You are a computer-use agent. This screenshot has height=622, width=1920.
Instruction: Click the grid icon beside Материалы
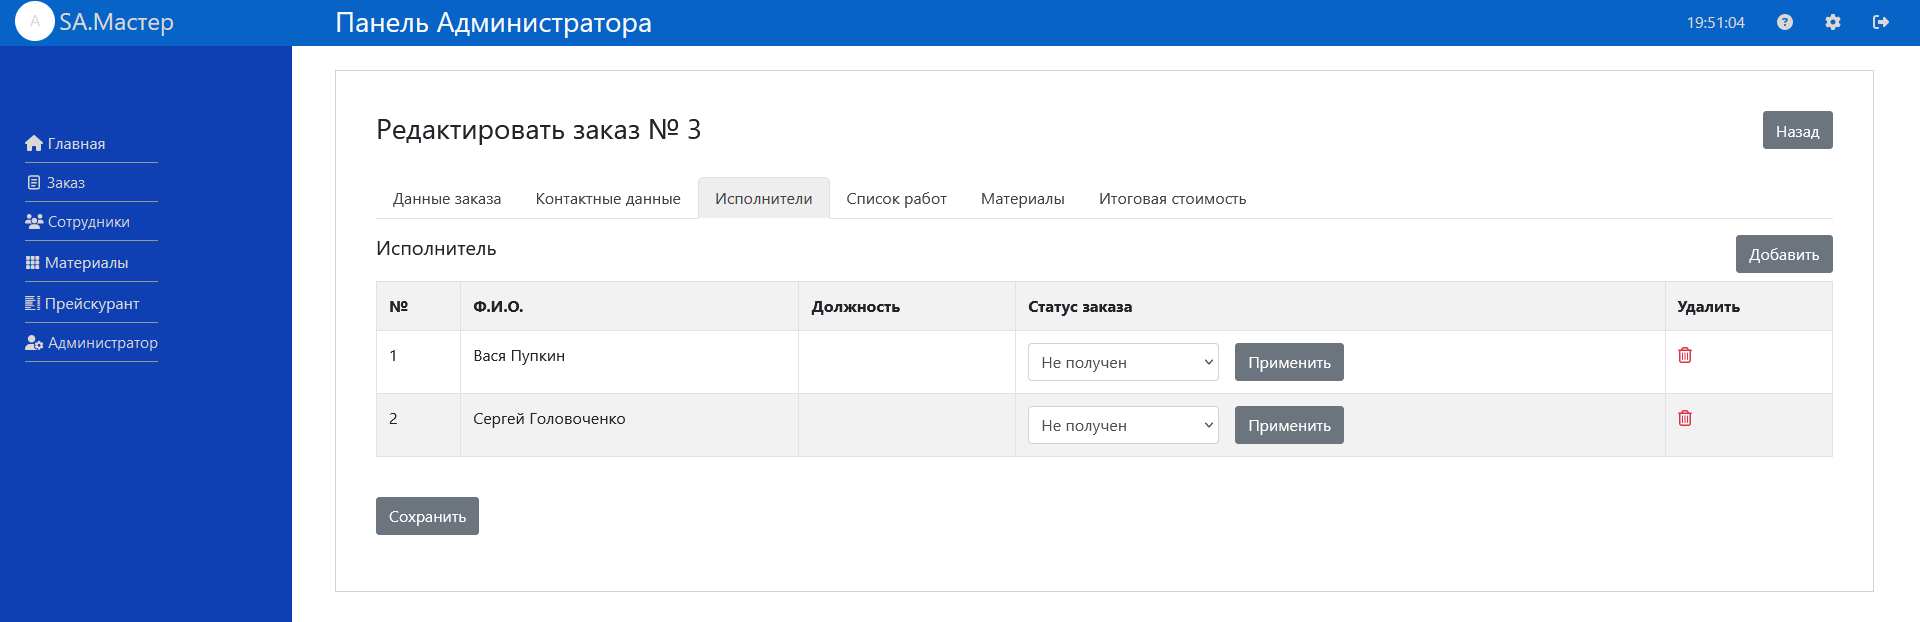(x=33, y=262)
